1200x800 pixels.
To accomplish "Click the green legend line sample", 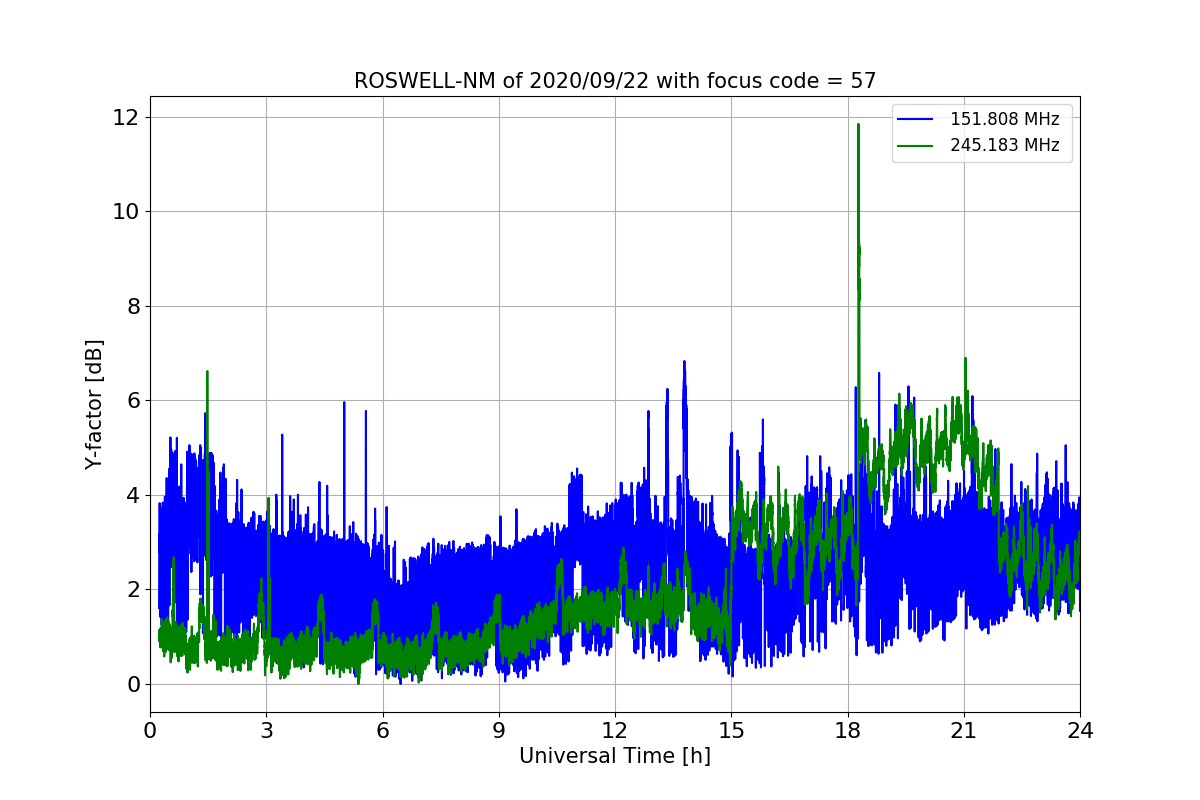I will pos(916,146).
